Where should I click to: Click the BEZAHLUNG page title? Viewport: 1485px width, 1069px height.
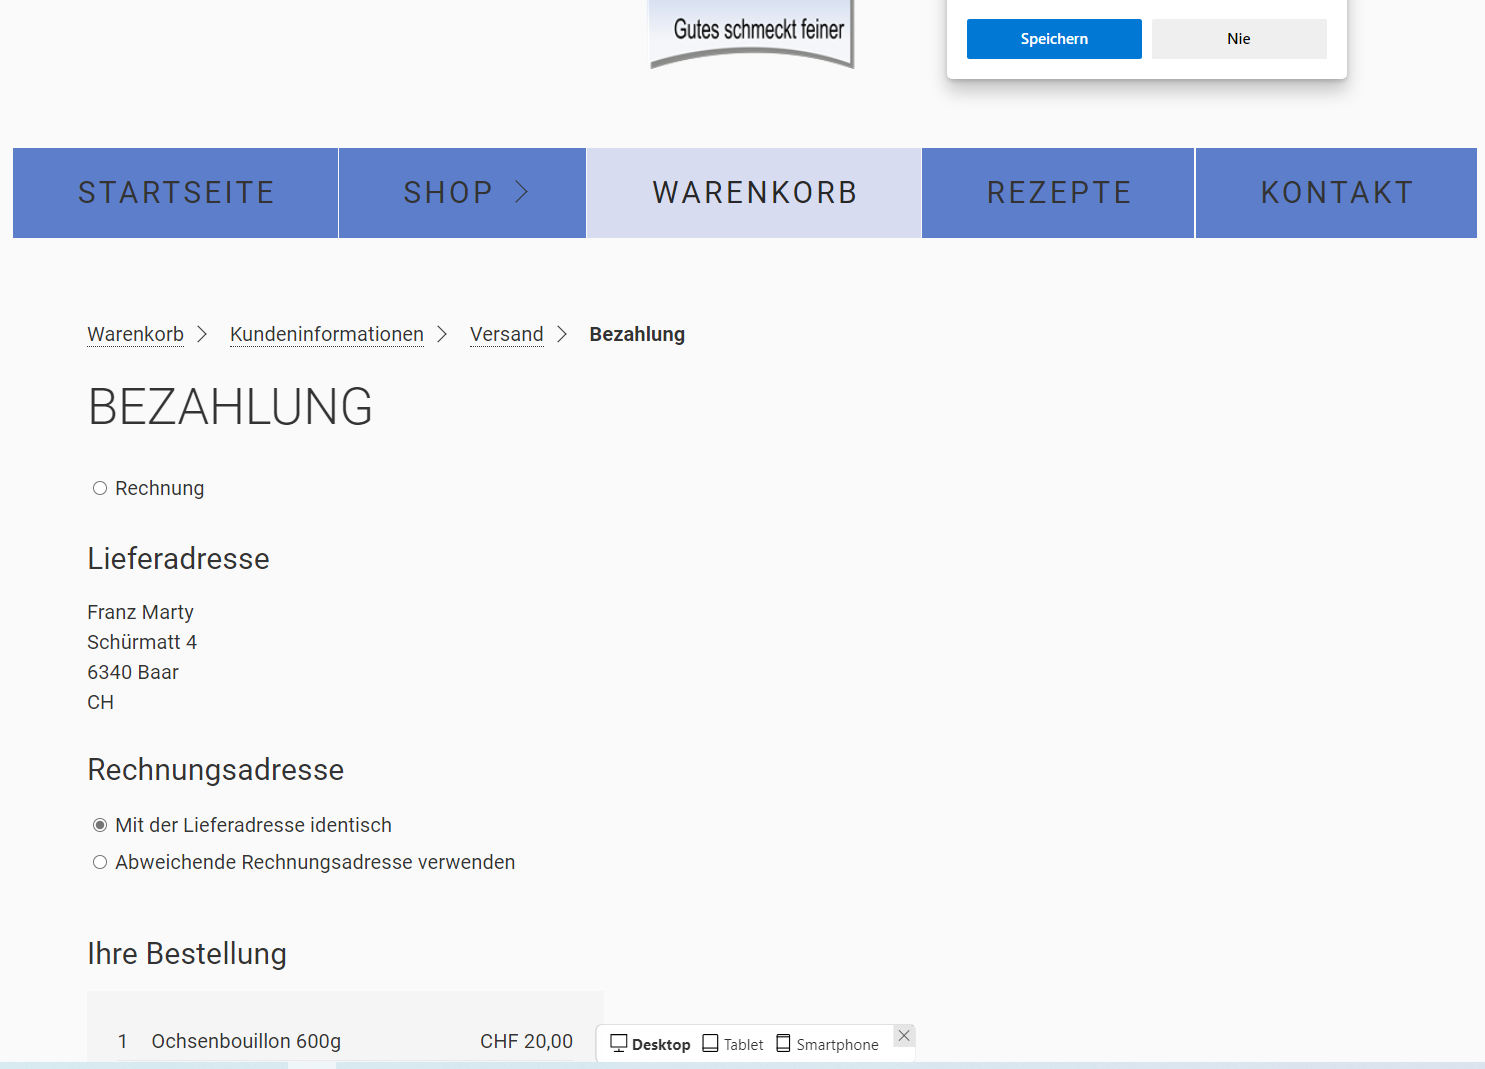pos(230,407)
